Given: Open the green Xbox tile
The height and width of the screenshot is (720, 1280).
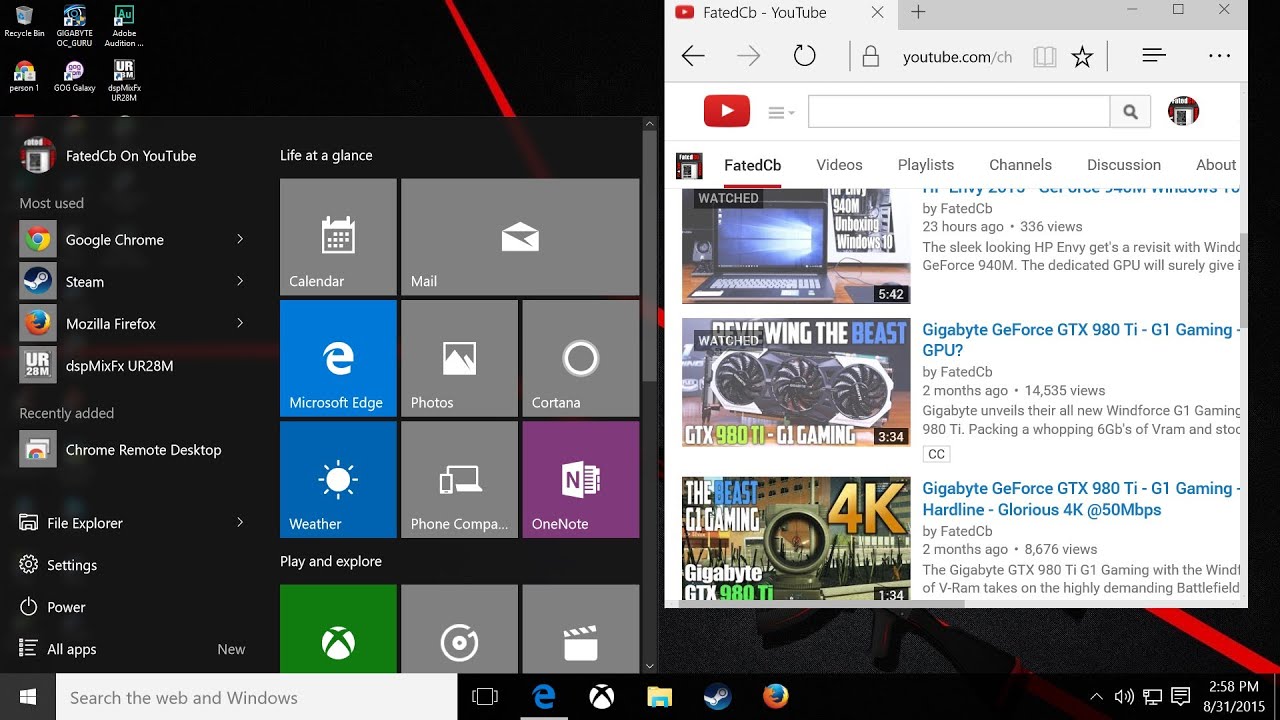Looking at the screenshot, I should tap(338, 629).
